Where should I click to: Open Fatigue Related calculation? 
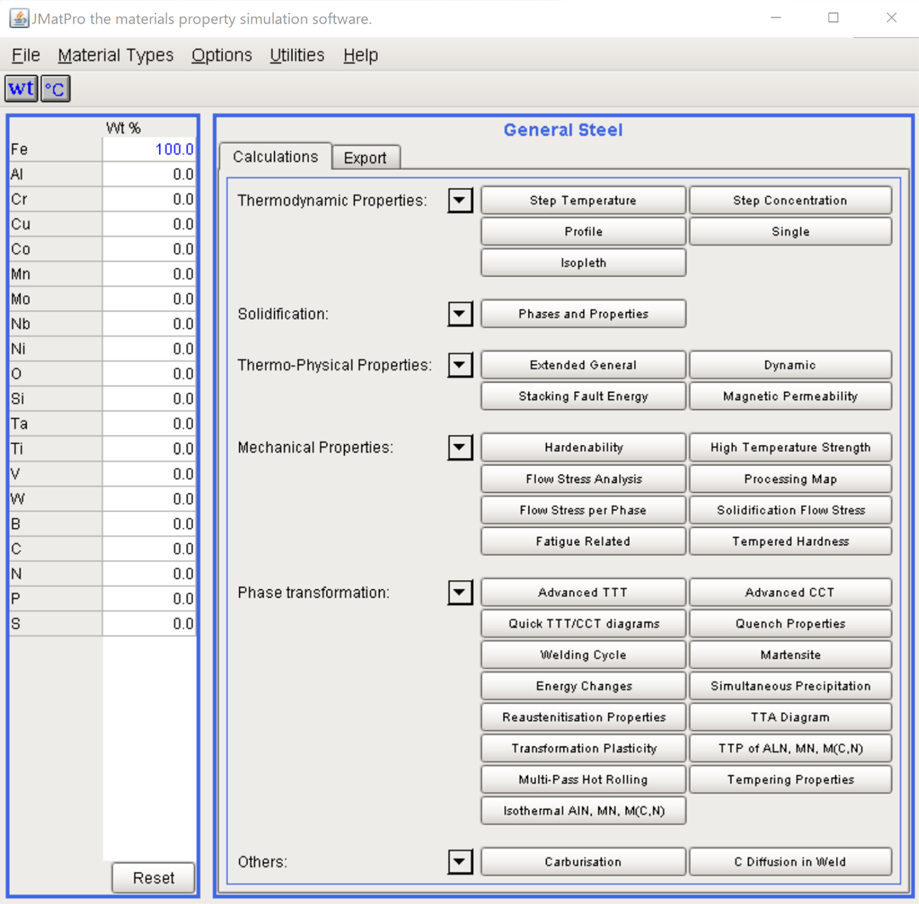(583, 541)
